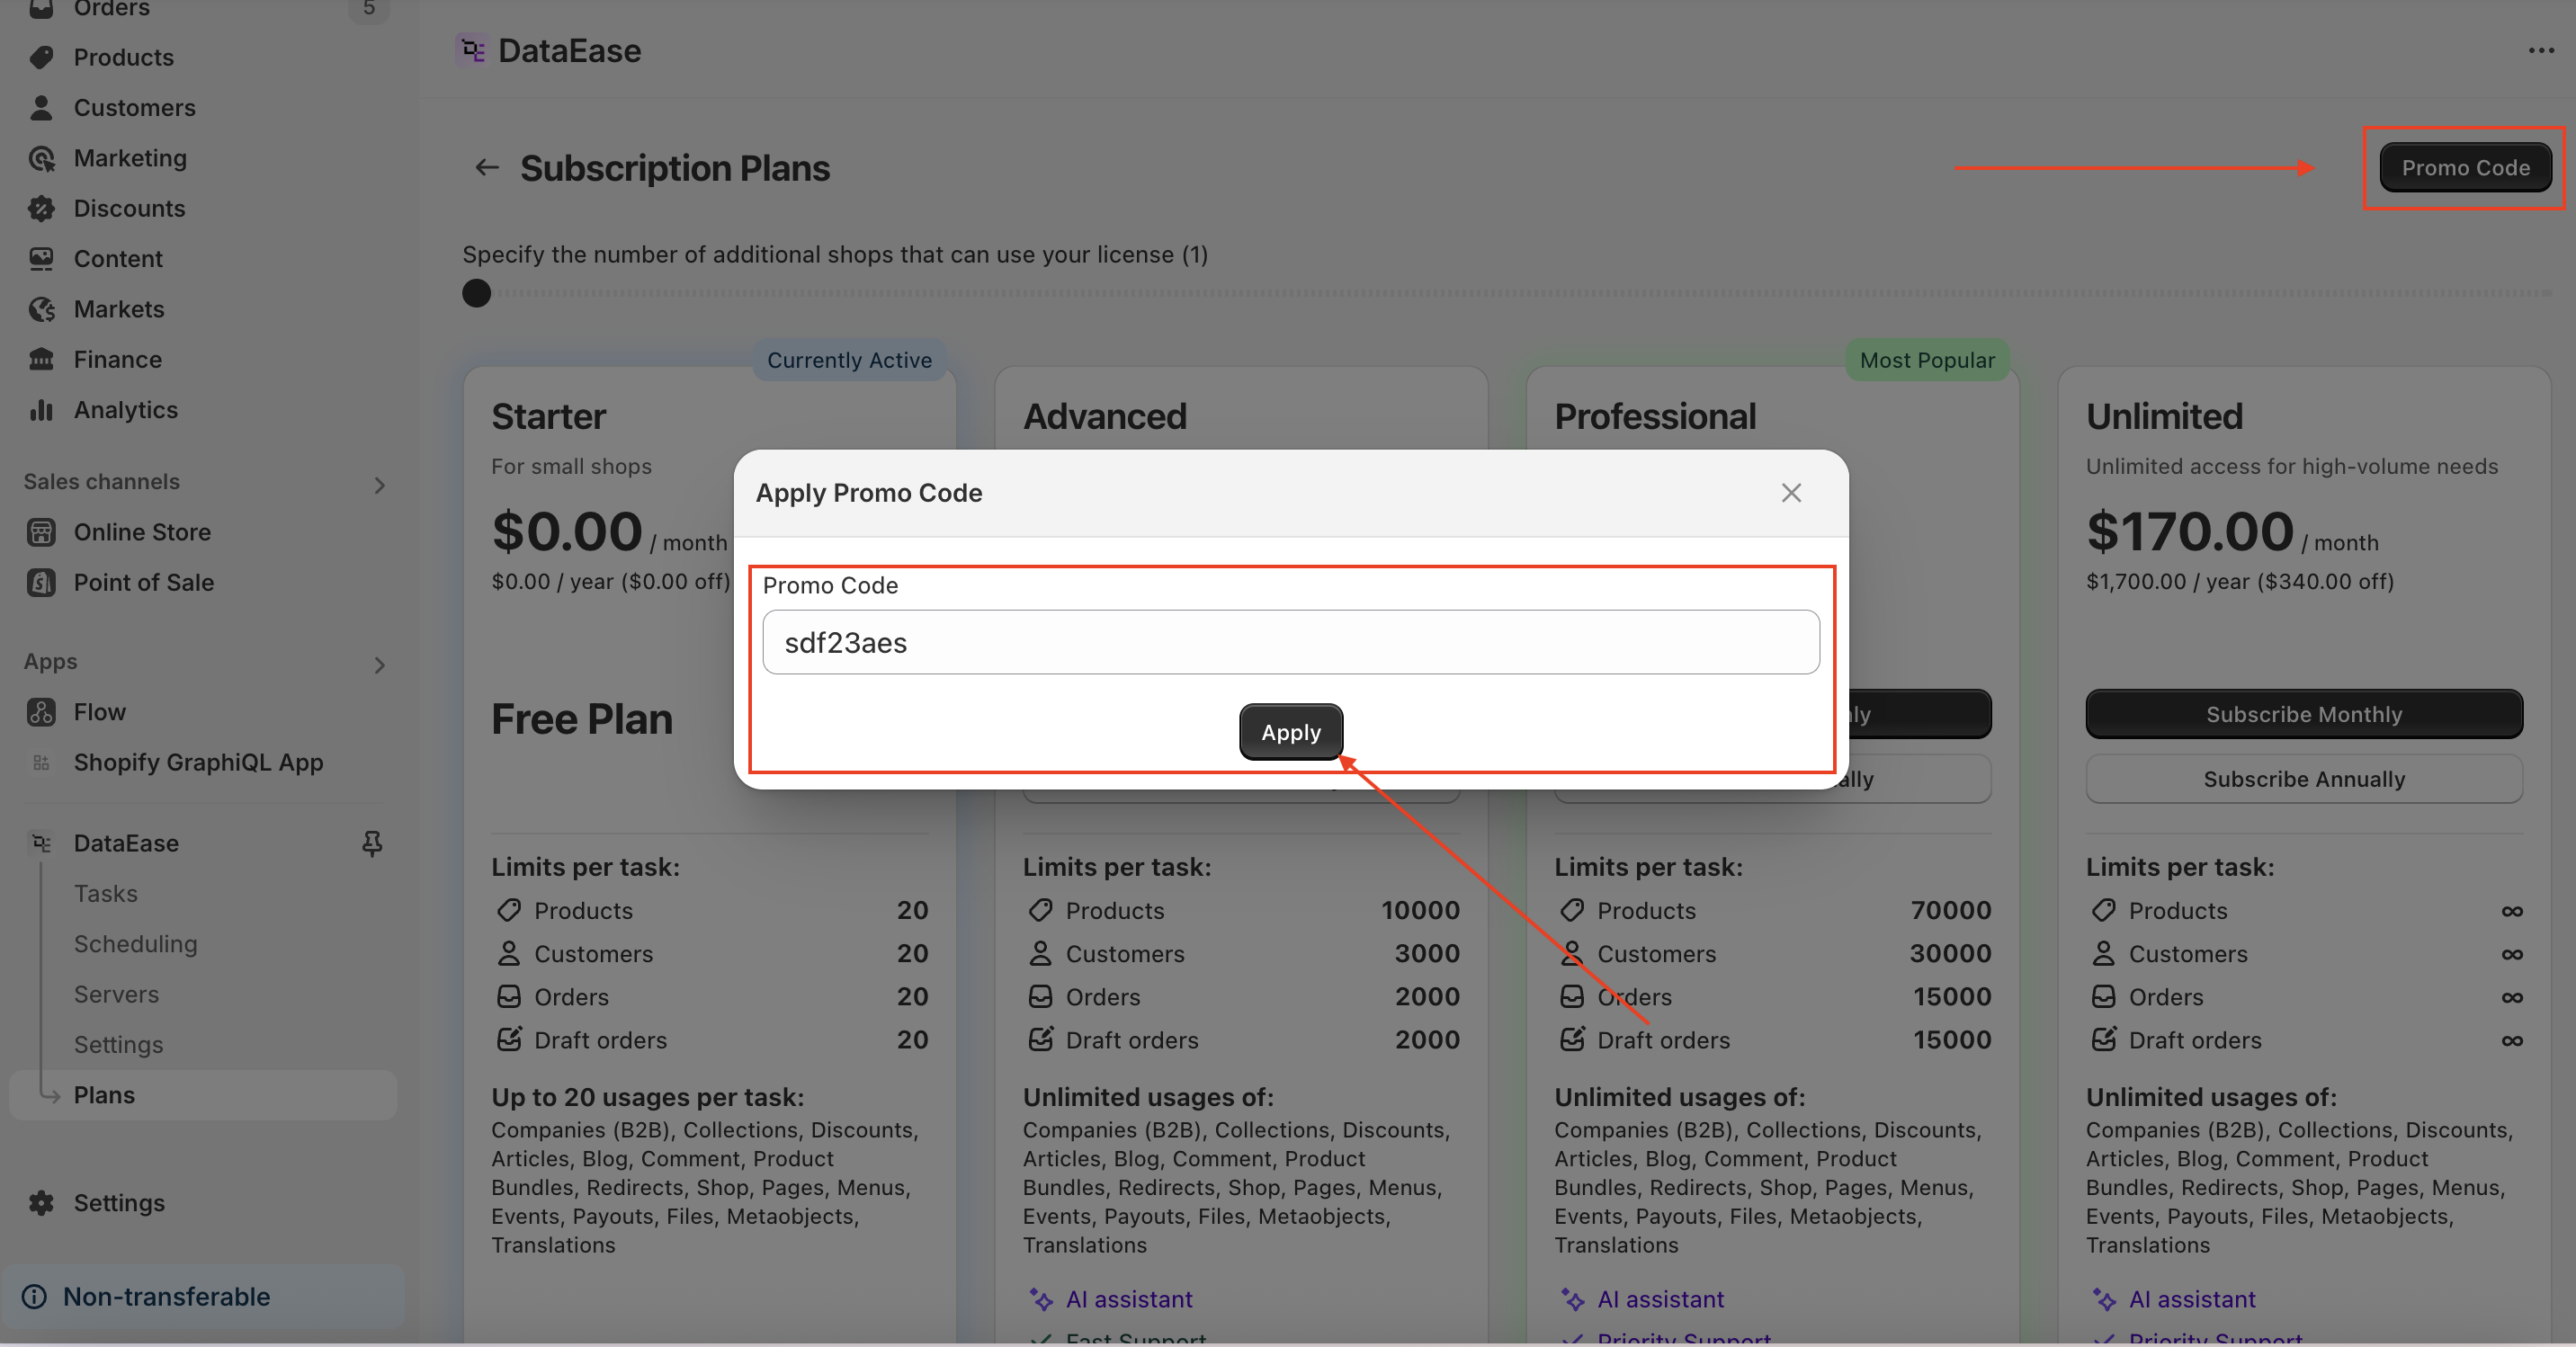Select Plans under DataEase
The height and width of the screenshot is (1347, 2576).
coord(203,1095)
